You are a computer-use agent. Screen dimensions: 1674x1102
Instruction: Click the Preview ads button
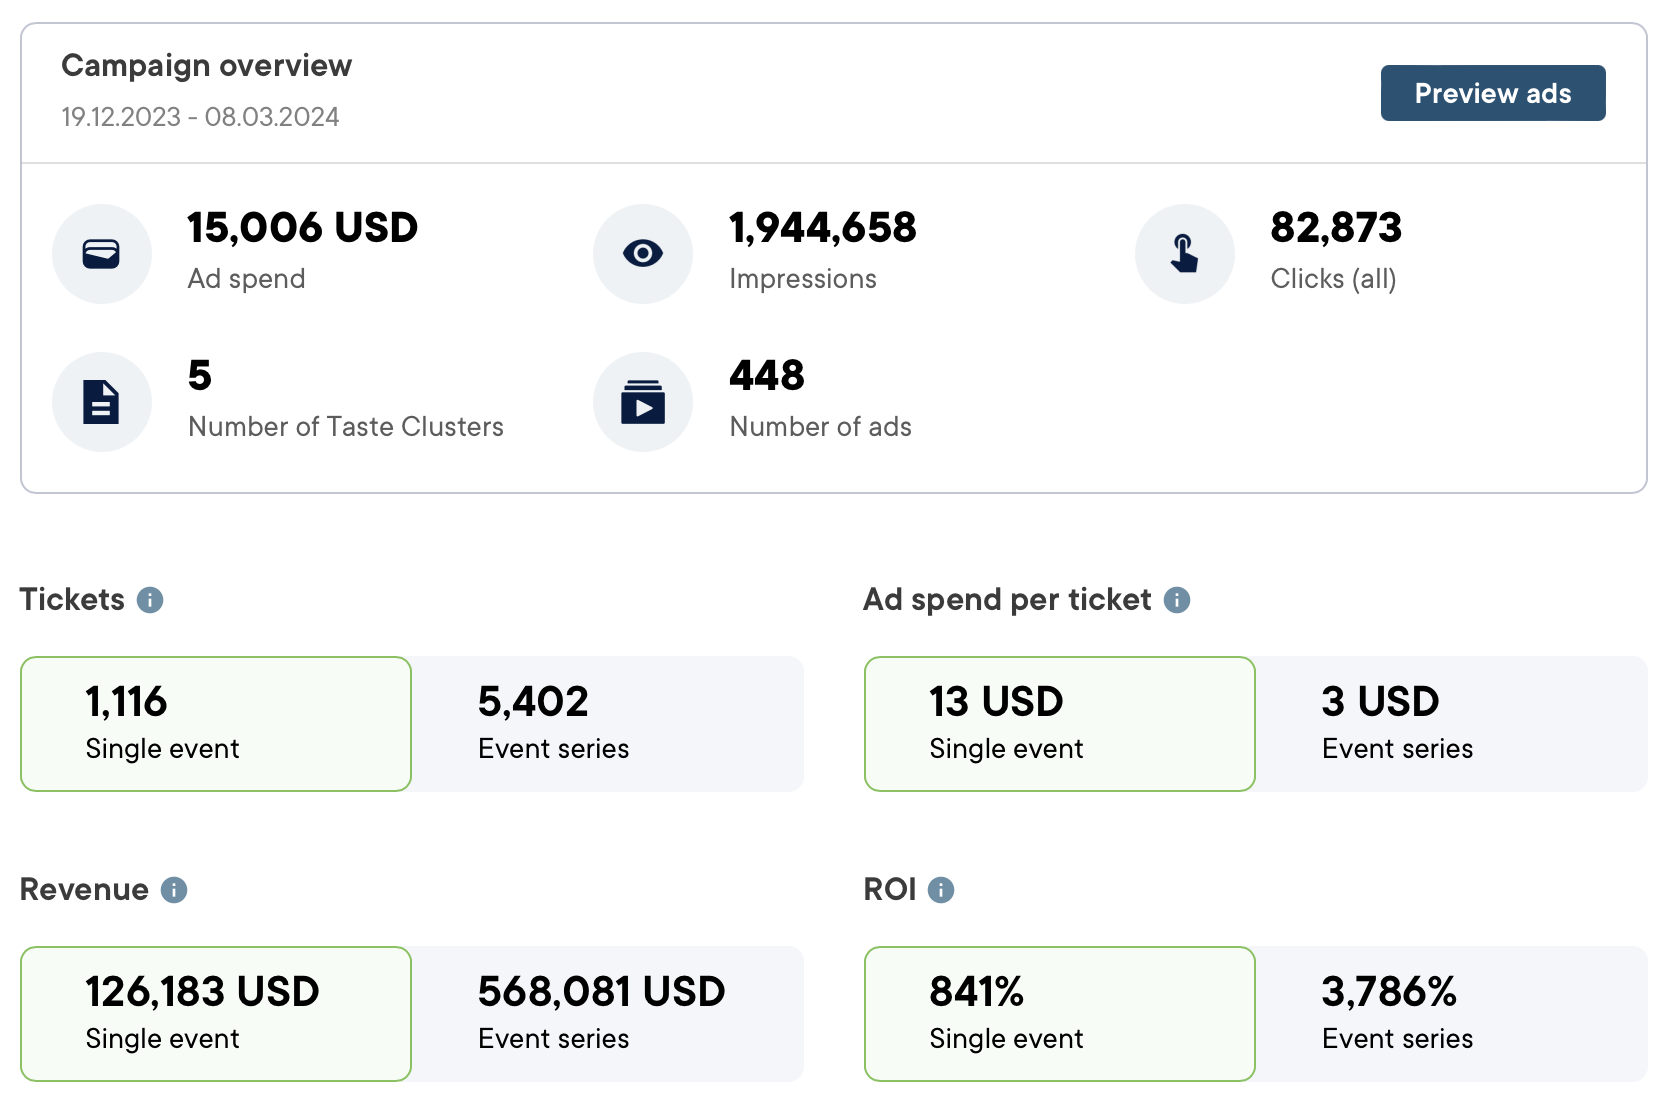(1492, 92)
